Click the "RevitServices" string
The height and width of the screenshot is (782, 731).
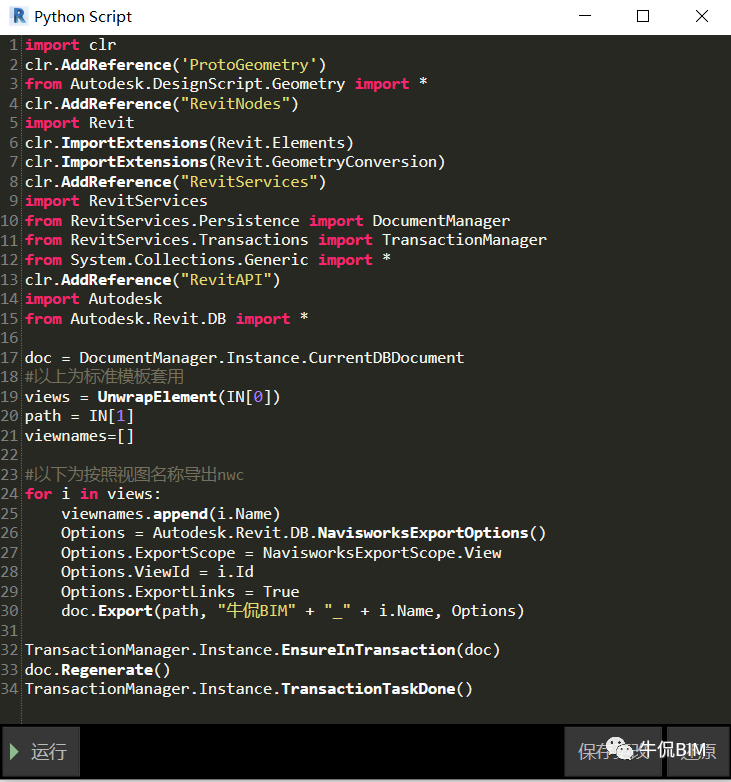tap(249, 182)
